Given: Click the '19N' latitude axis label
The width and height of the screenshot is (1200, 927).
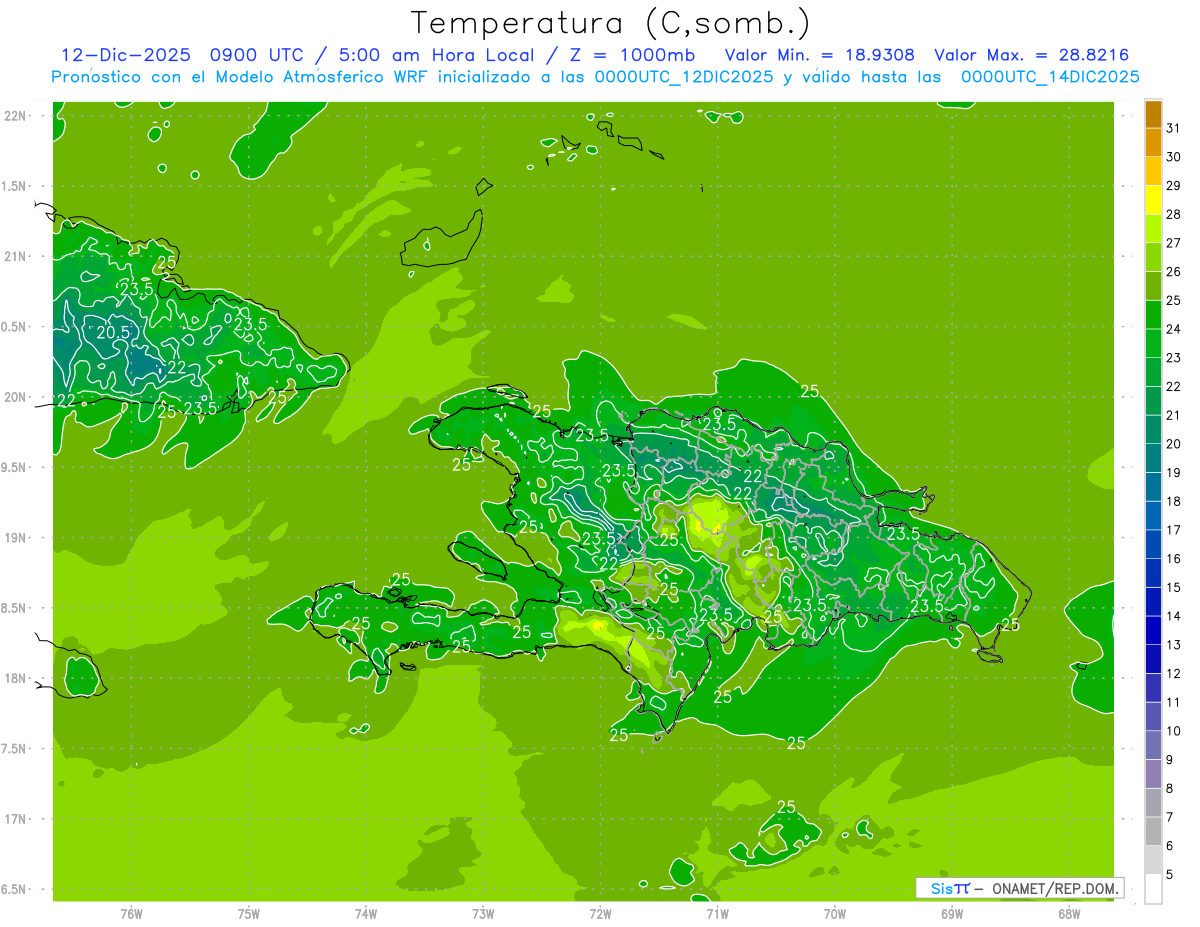Looking at the screenshot, I should [x=16, y=538].
